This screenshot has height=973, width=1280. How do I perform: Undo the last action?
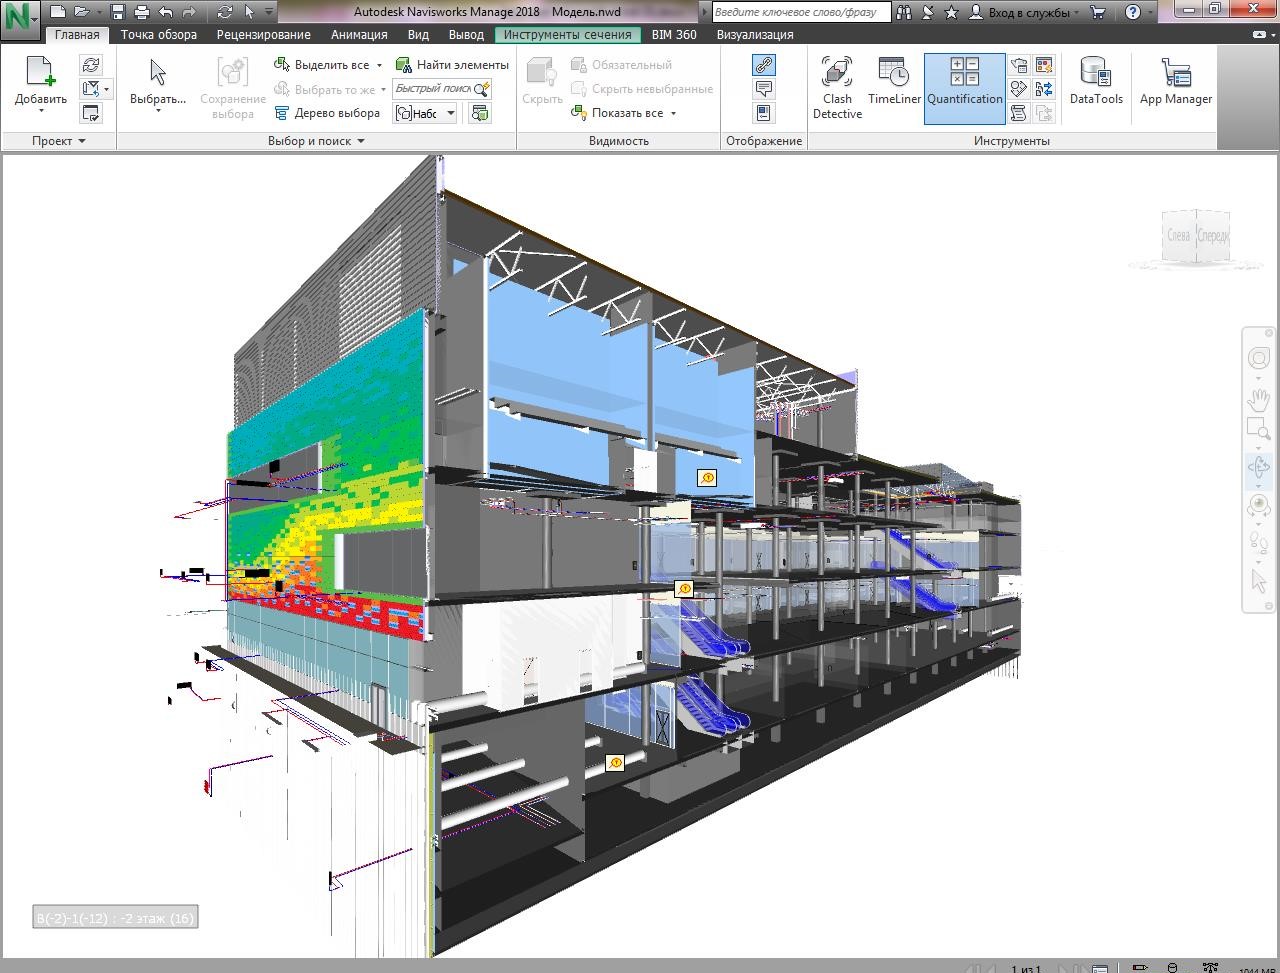click(165, 13)
